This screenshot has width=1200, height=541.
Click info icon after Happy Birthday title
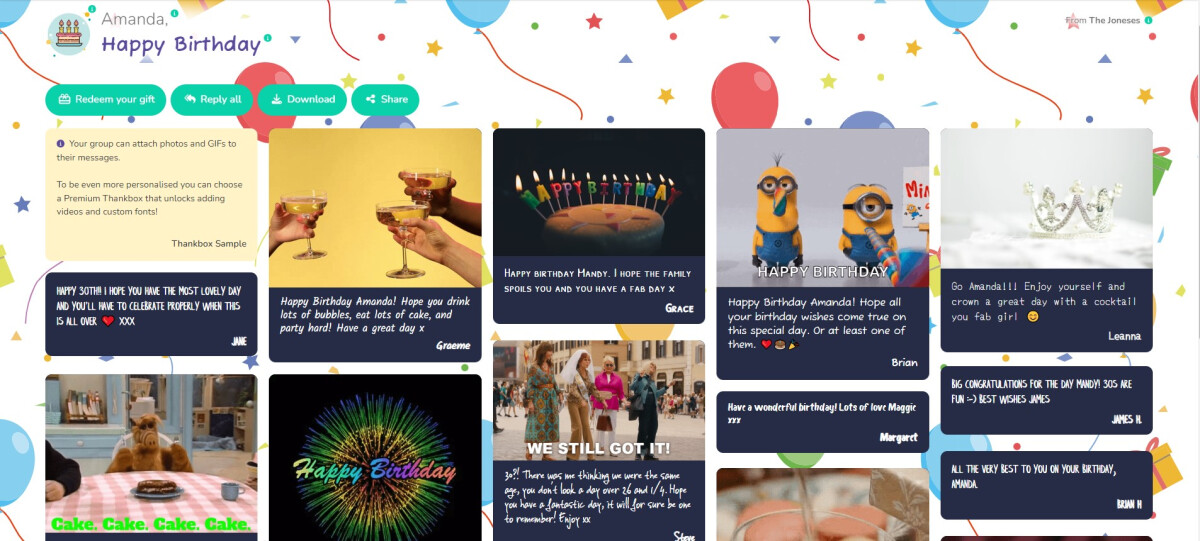(268, 39)
